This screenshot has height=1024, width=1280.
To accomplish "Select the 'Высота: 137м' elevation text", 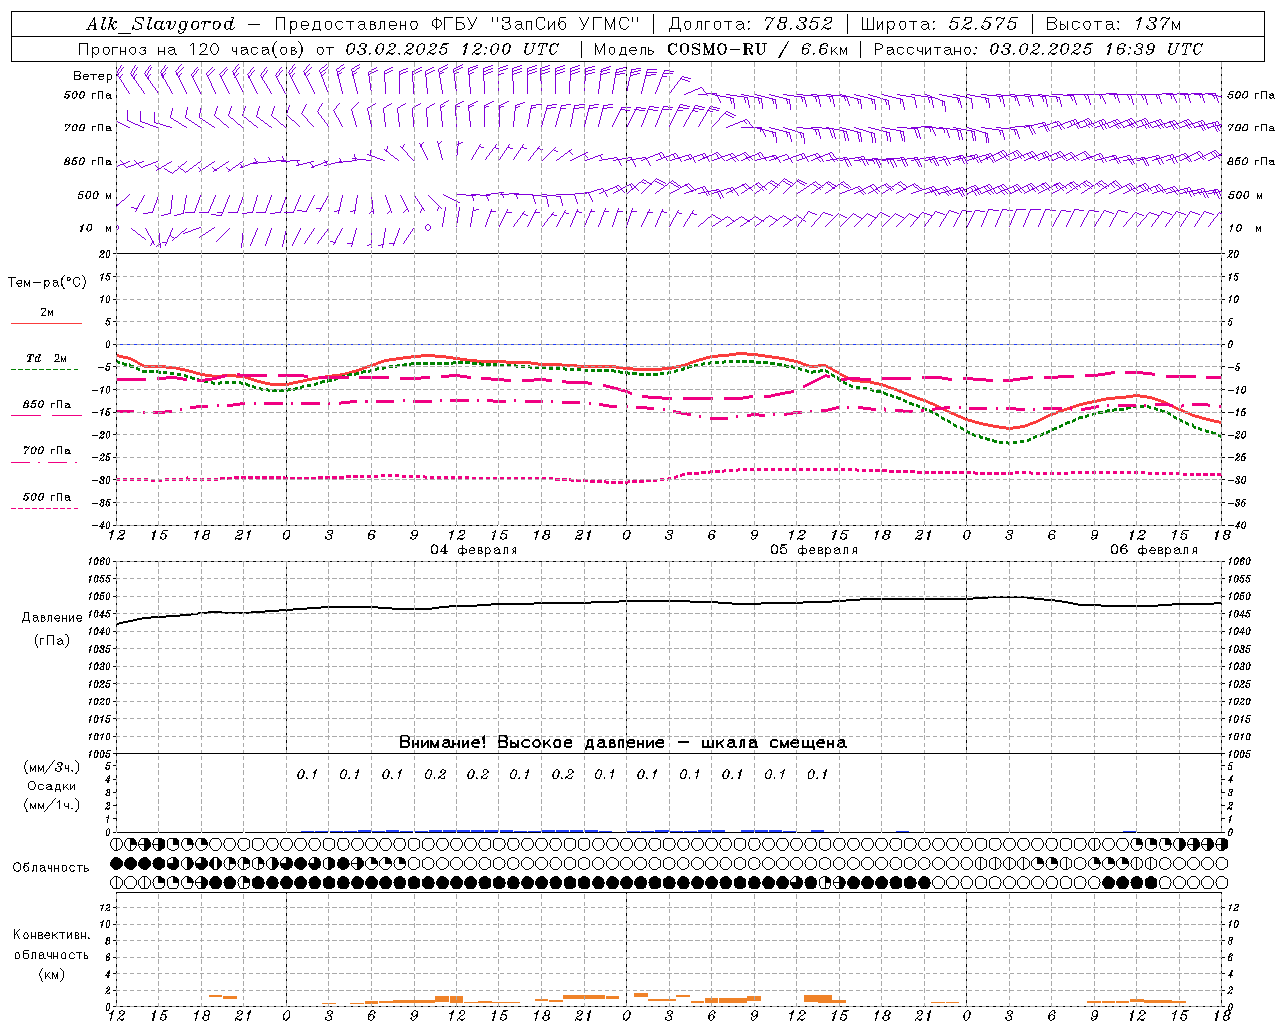I will 1112,24.
